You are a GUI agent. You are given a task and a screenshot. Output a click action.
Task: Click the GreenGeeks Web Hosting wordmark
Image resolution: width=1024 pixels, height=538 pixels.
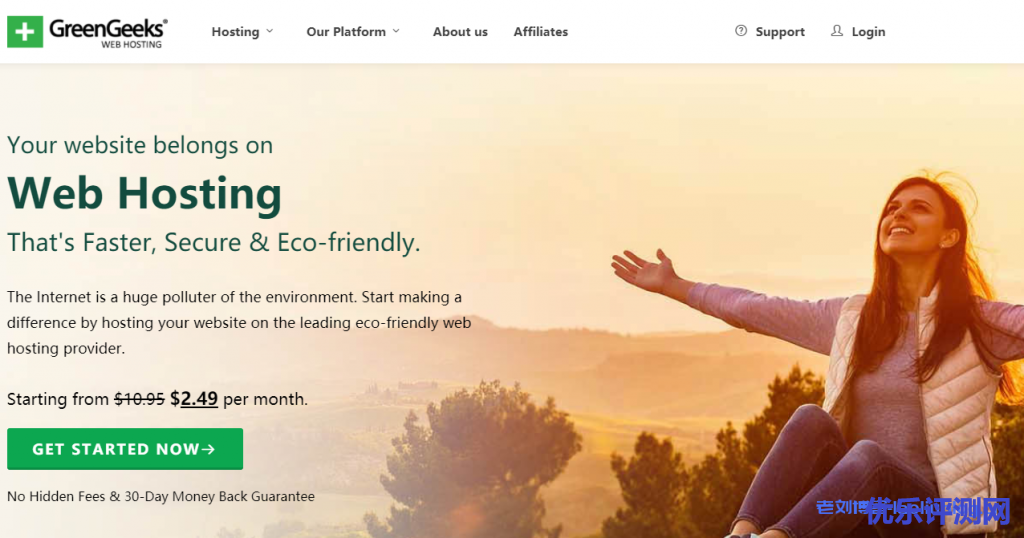(x=108, y=33)
